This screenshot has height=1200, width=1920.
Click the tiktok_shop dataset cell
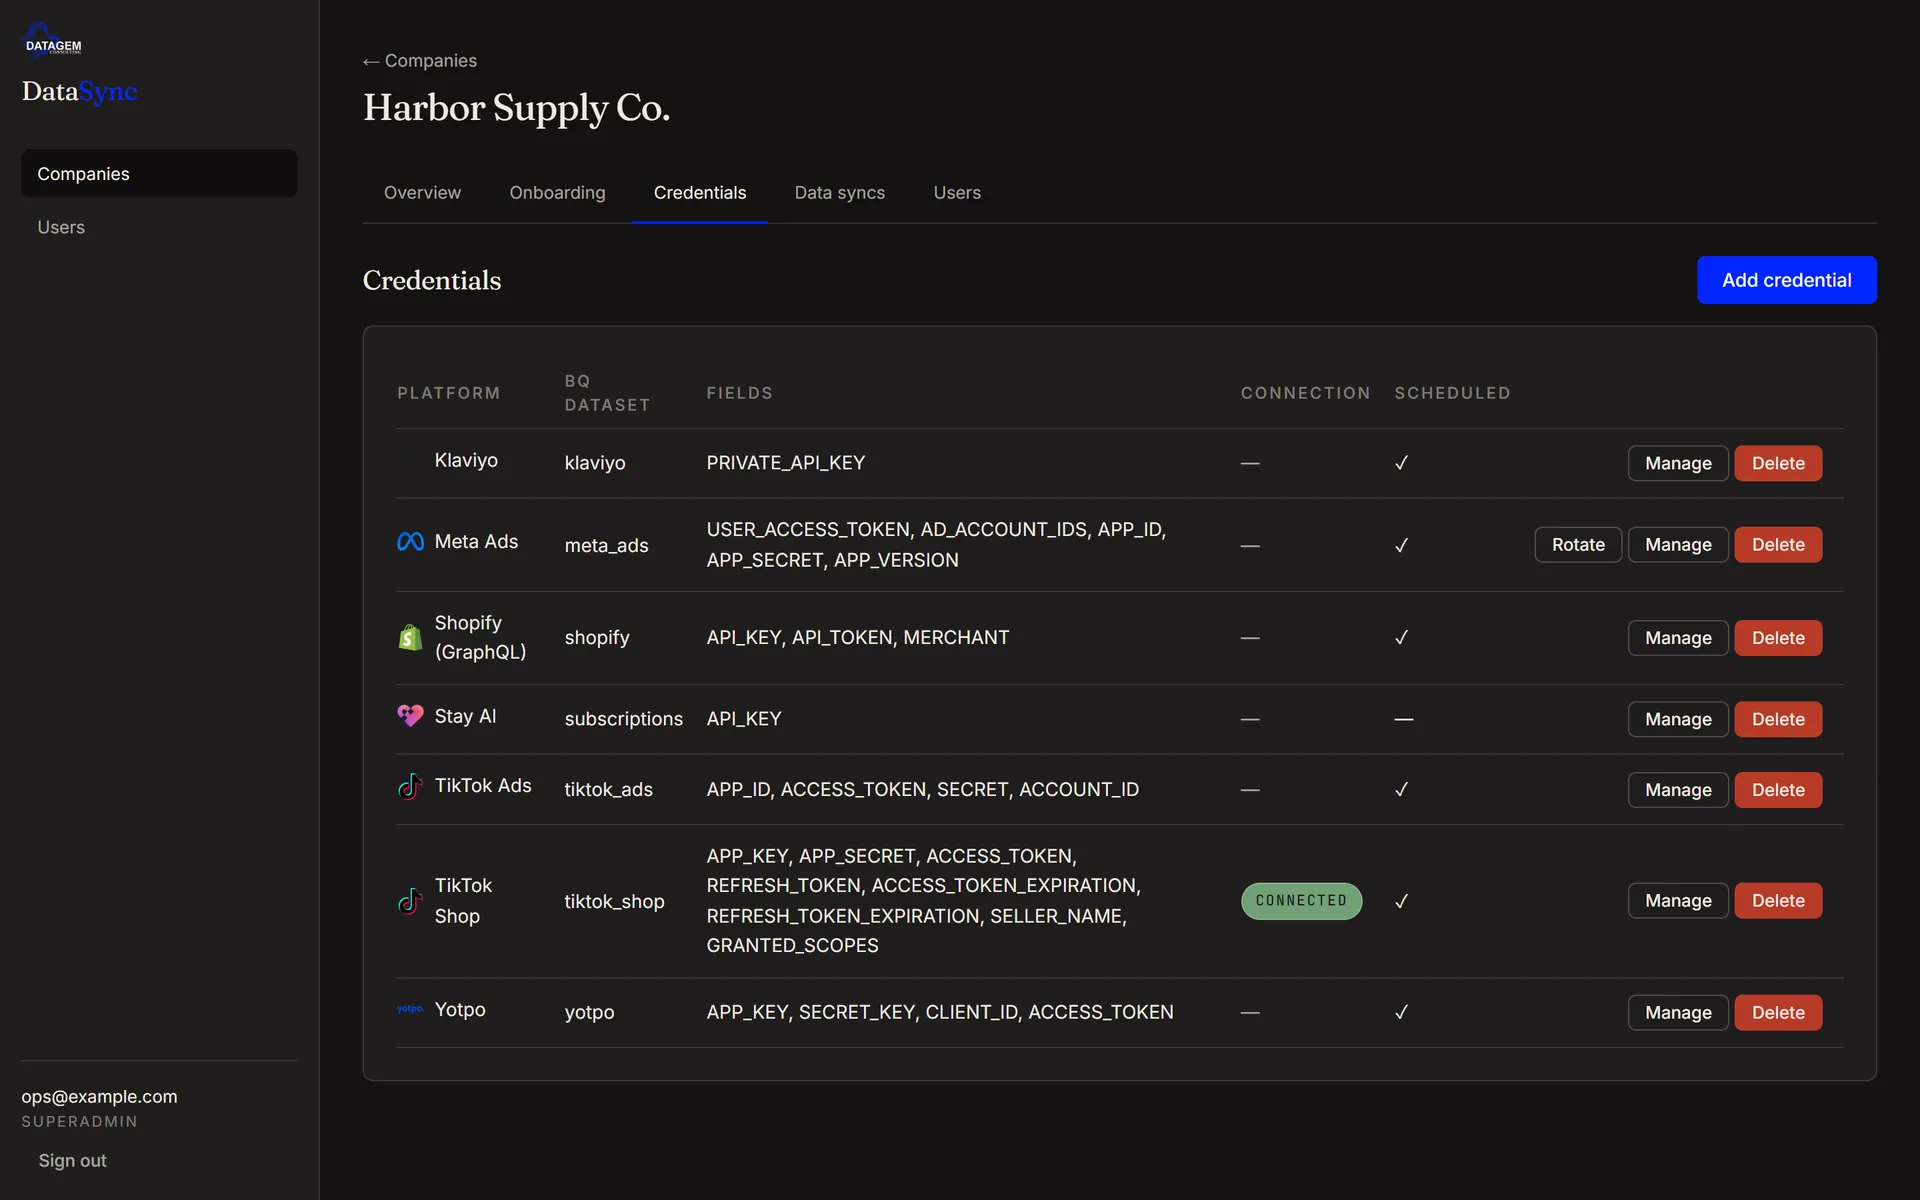(614, 902)
